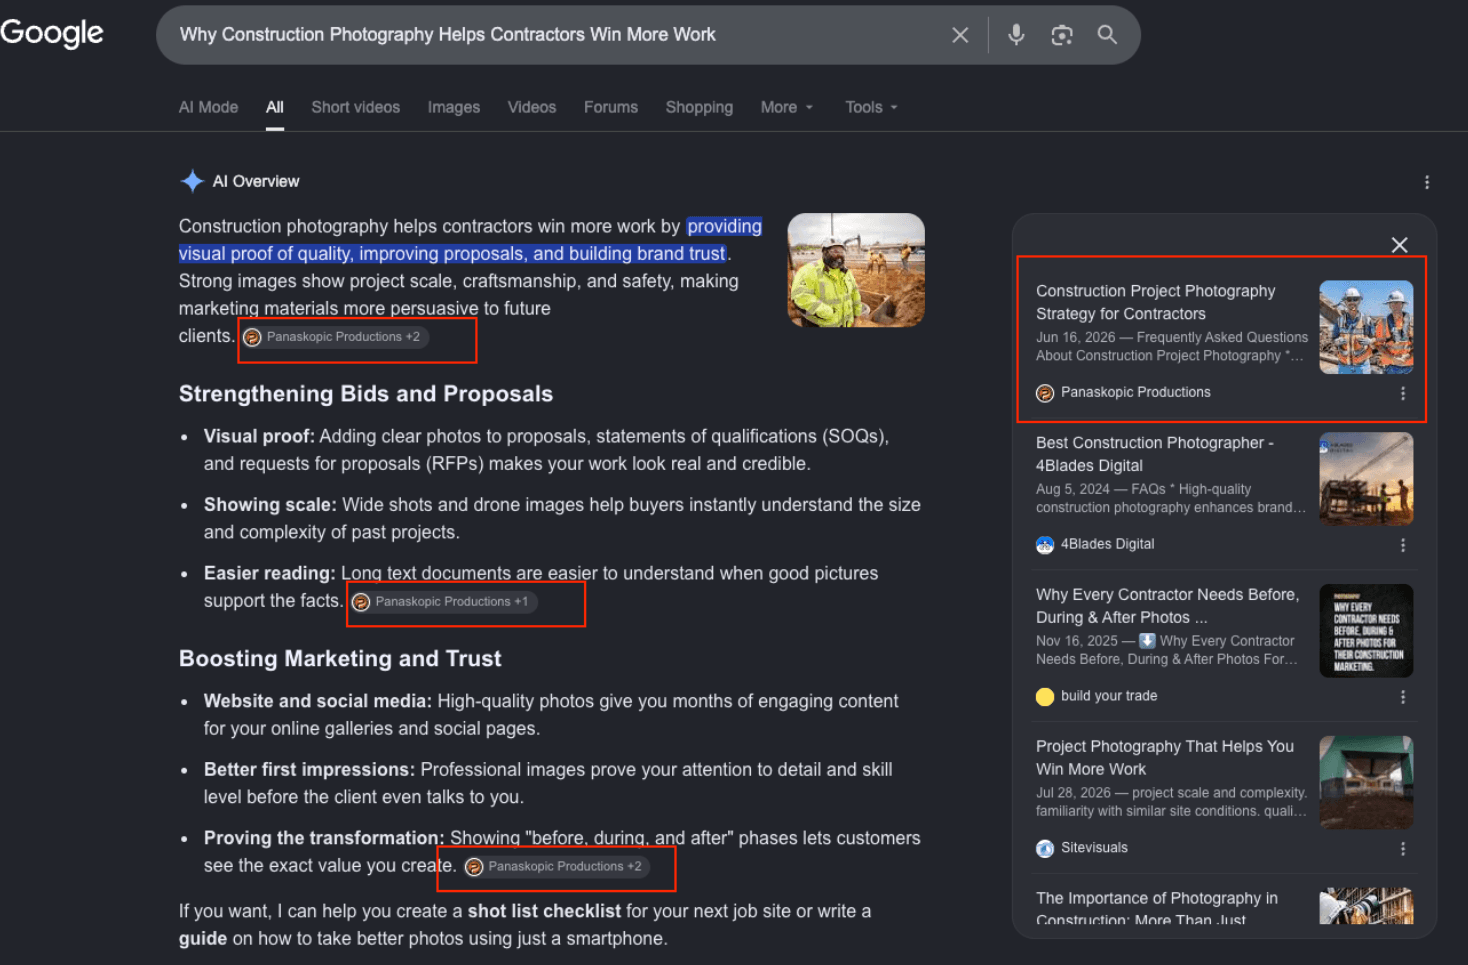Click thumbnail of Construction Project Photography card
Image resolution: width=1468 pixels, height=965 pixels.
[x=1366, y=327]
